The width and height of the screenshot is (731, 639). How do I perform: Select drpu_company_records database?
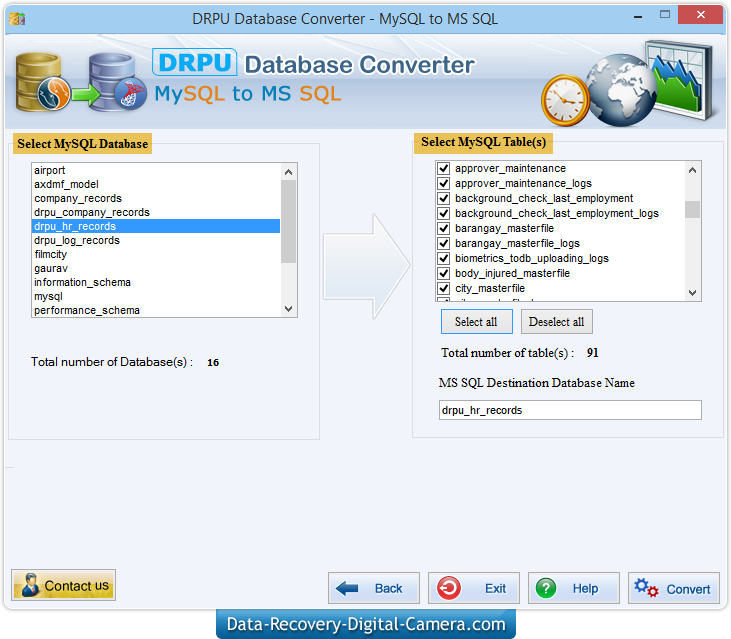pyautogui.click(x=156, y=212)
